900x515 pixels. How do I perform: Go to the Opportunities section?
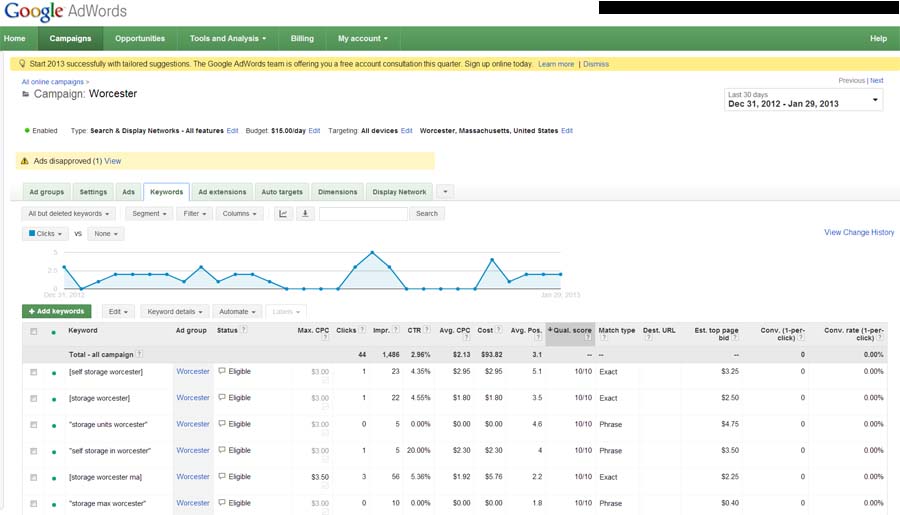pyautogui.click(x=140, y=38)
